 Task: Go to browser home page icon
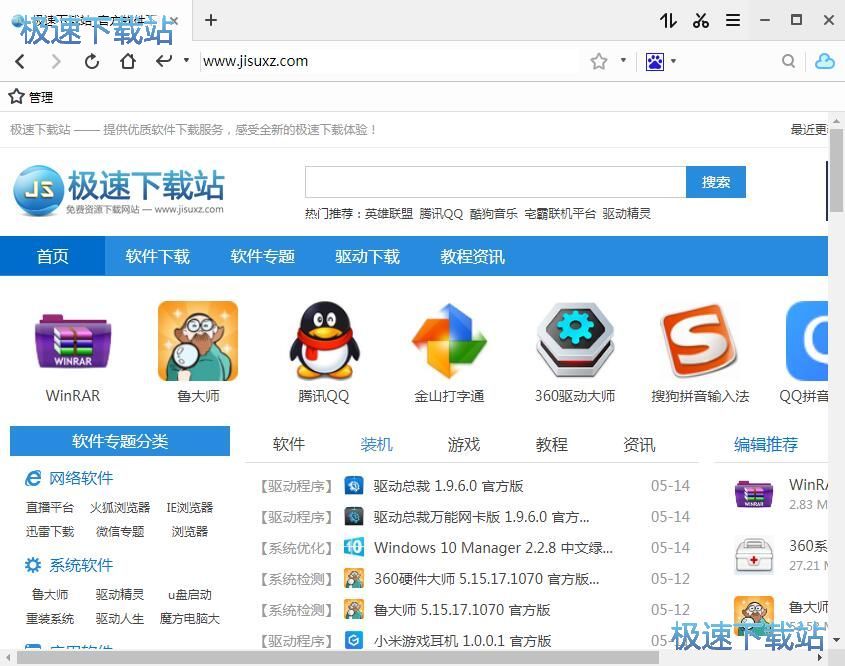pos(128,61)
